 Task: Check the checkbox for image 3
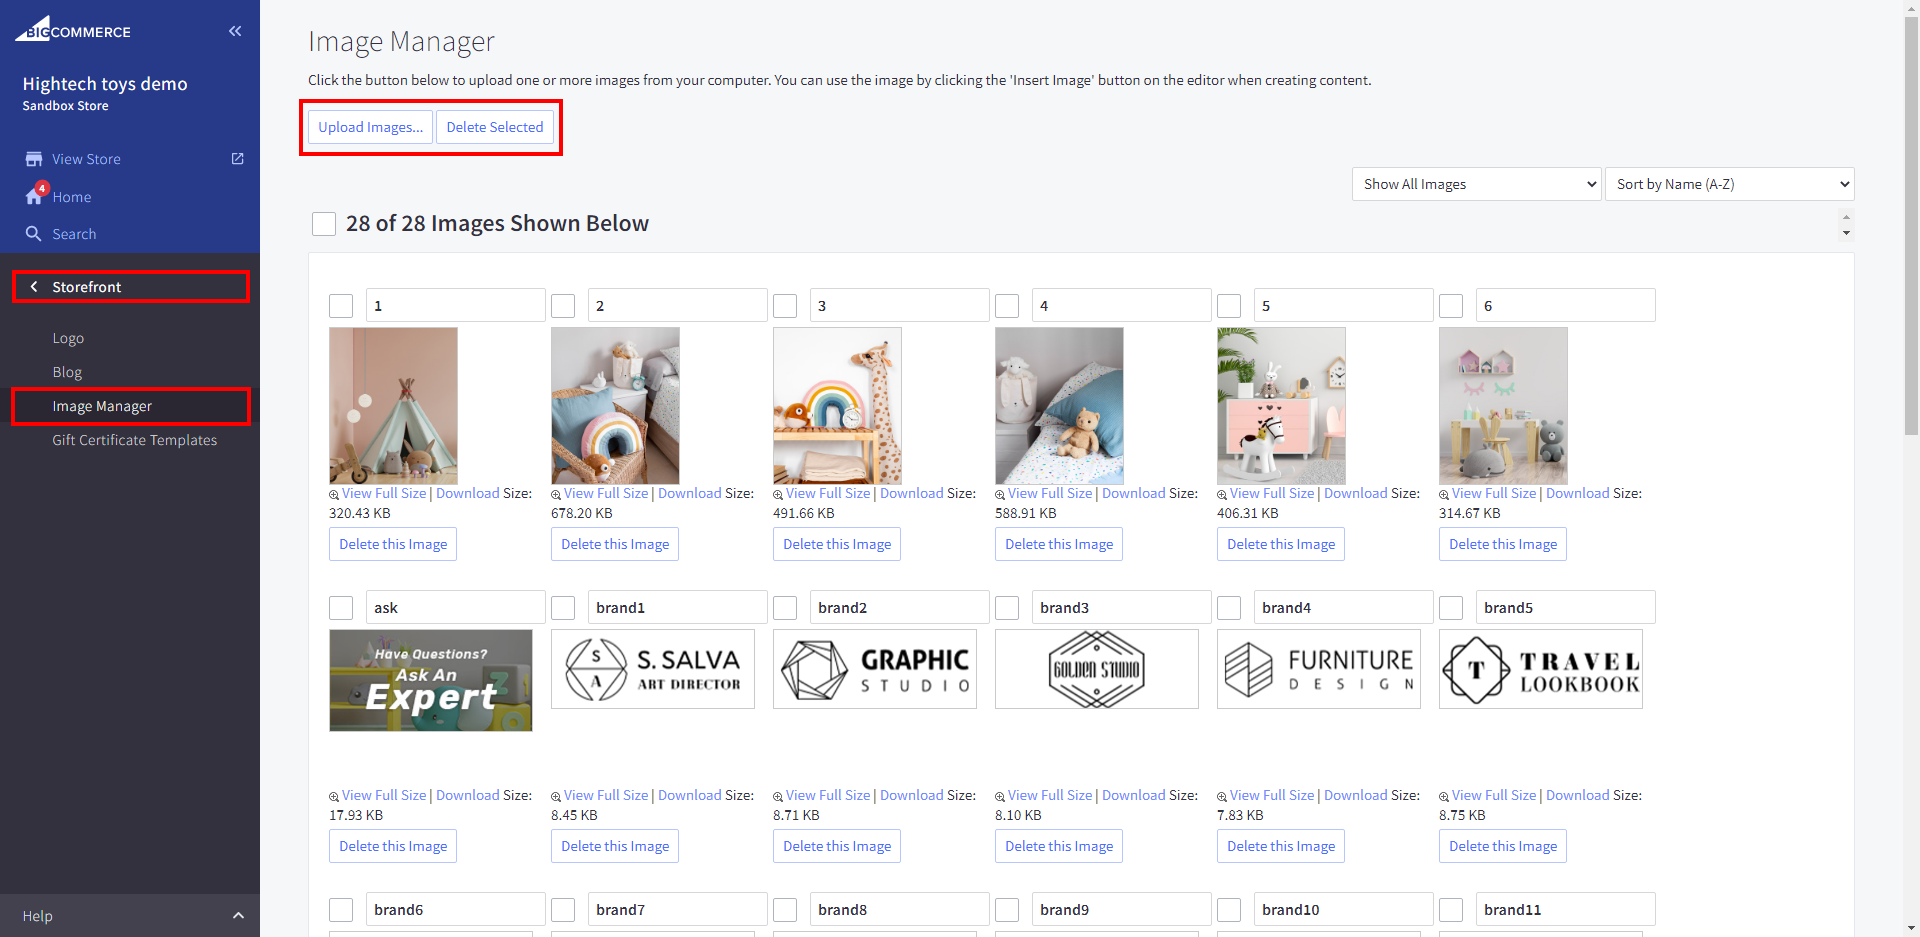tap(785, 306)
